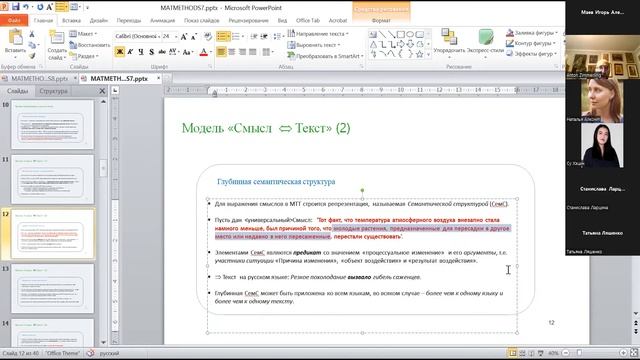
Task: Click the spell check icon in status bar
Action: 91,353
